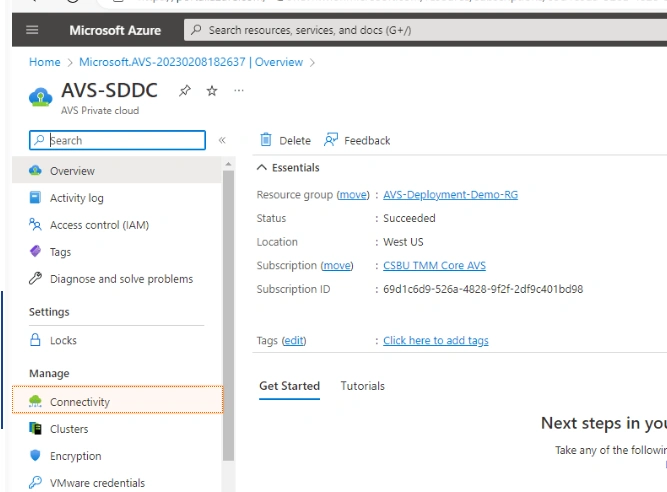667x492 pixels.
Task: Click the Activity log icon
Action: [35, 198]
